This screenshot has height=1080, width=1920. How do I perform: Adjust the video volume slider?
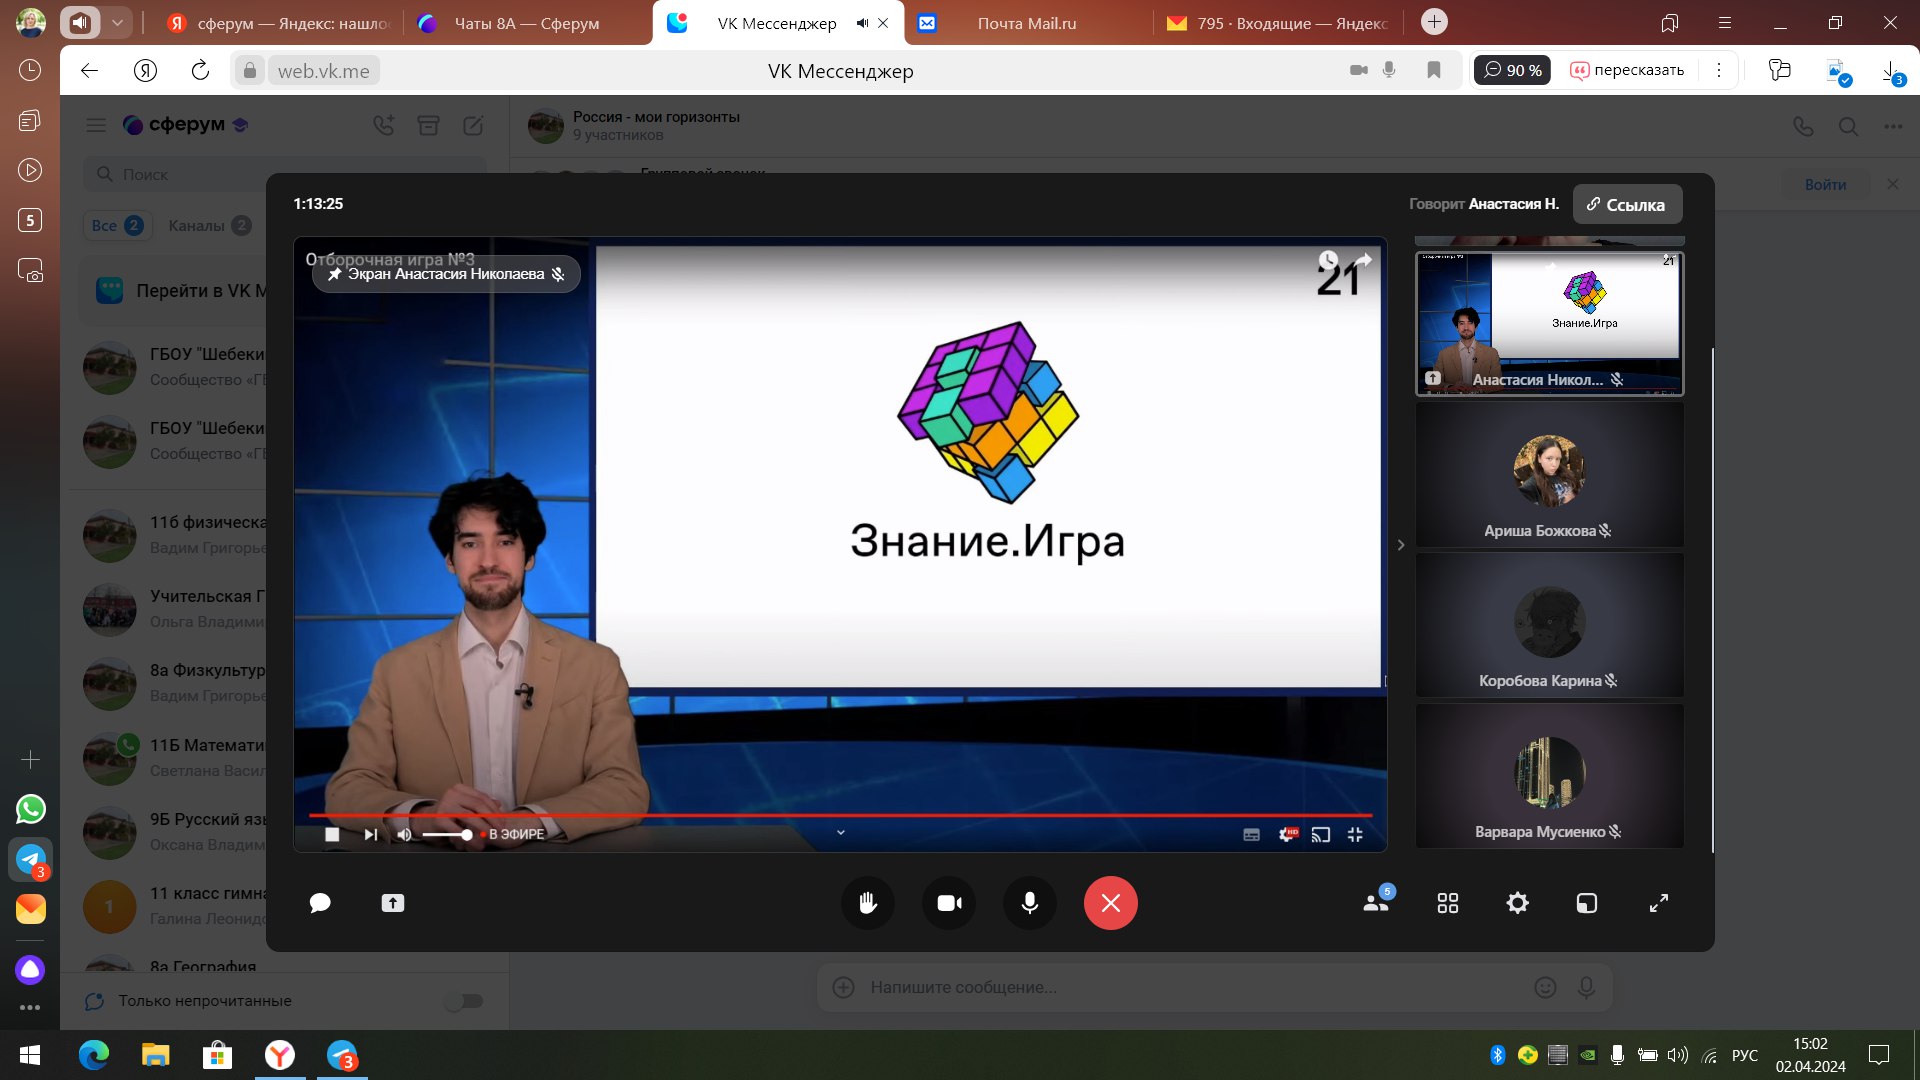pos(446,834)
